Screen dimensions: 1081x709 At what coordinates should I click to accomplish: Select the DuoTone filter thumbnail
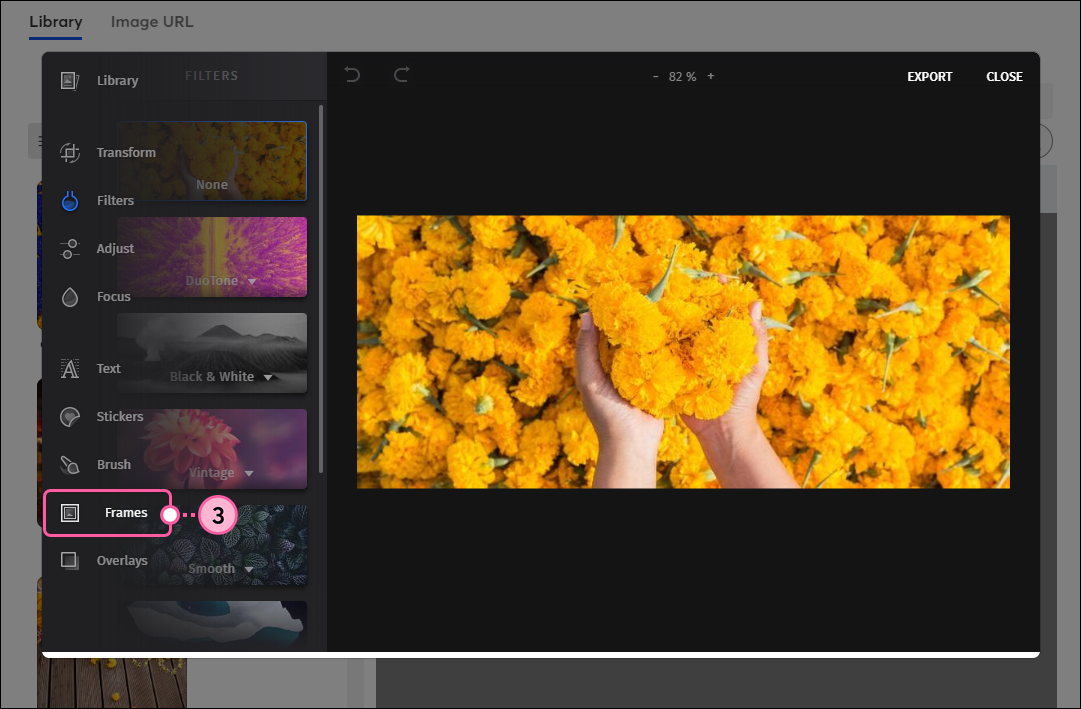[x=212, y=257]
